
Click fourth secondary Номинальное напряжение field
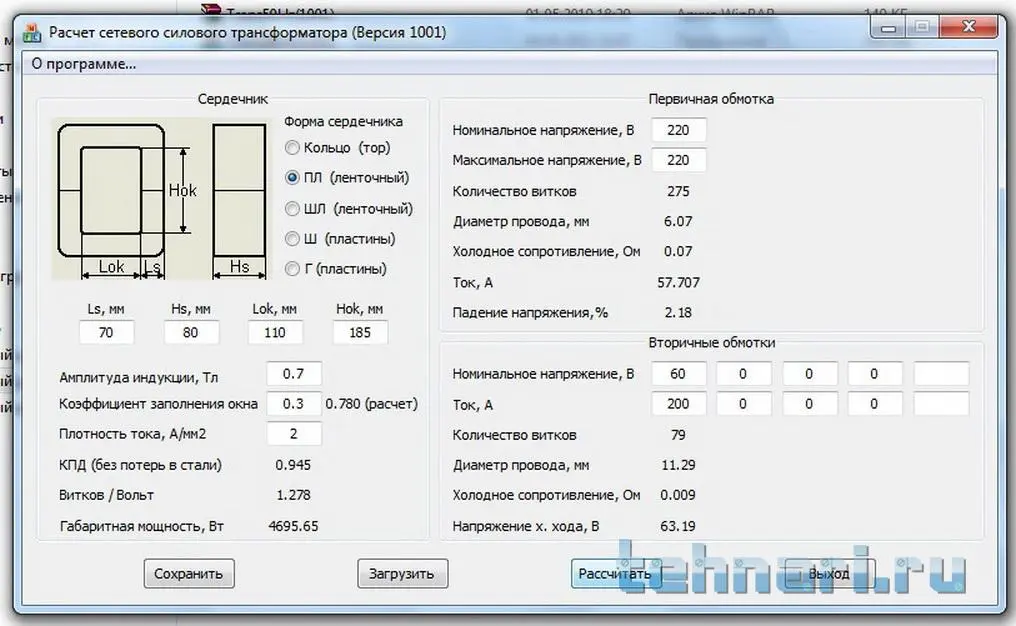(875, 374)
